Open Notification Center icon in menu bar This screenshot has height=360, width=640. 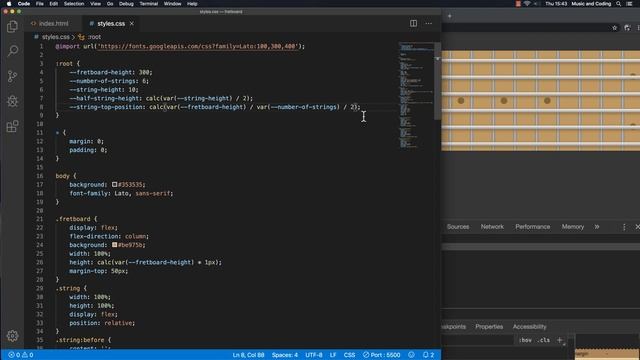point(629,4)
